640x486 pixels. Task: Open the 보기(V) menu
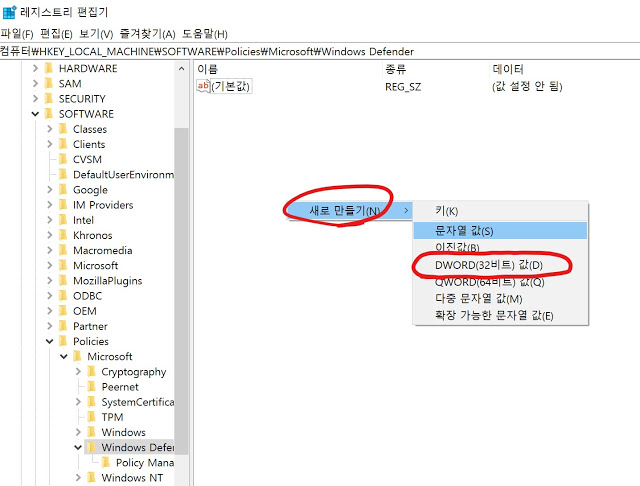click(96, 34)
